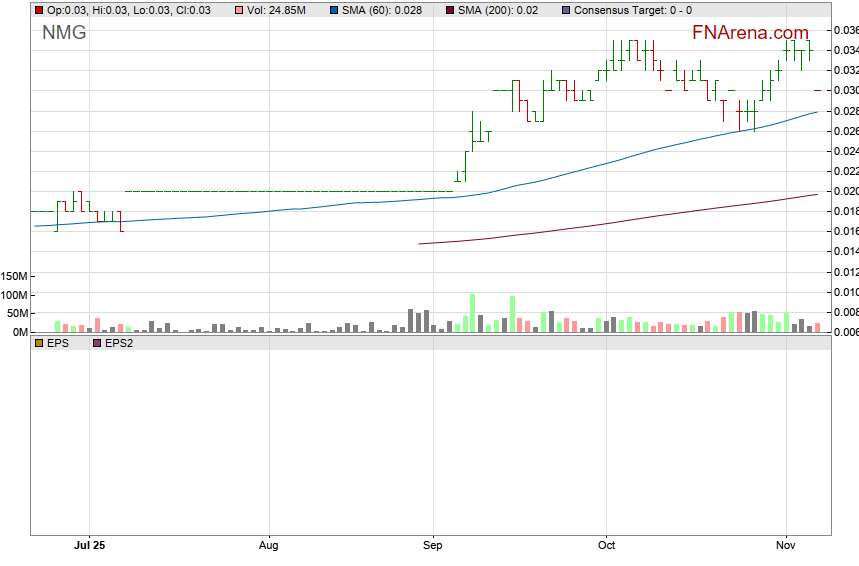The height and width of the screenshot is (566, 859).
Task: Click the blue SMA (60) legend swatch
Action: (x=333, y=10)
